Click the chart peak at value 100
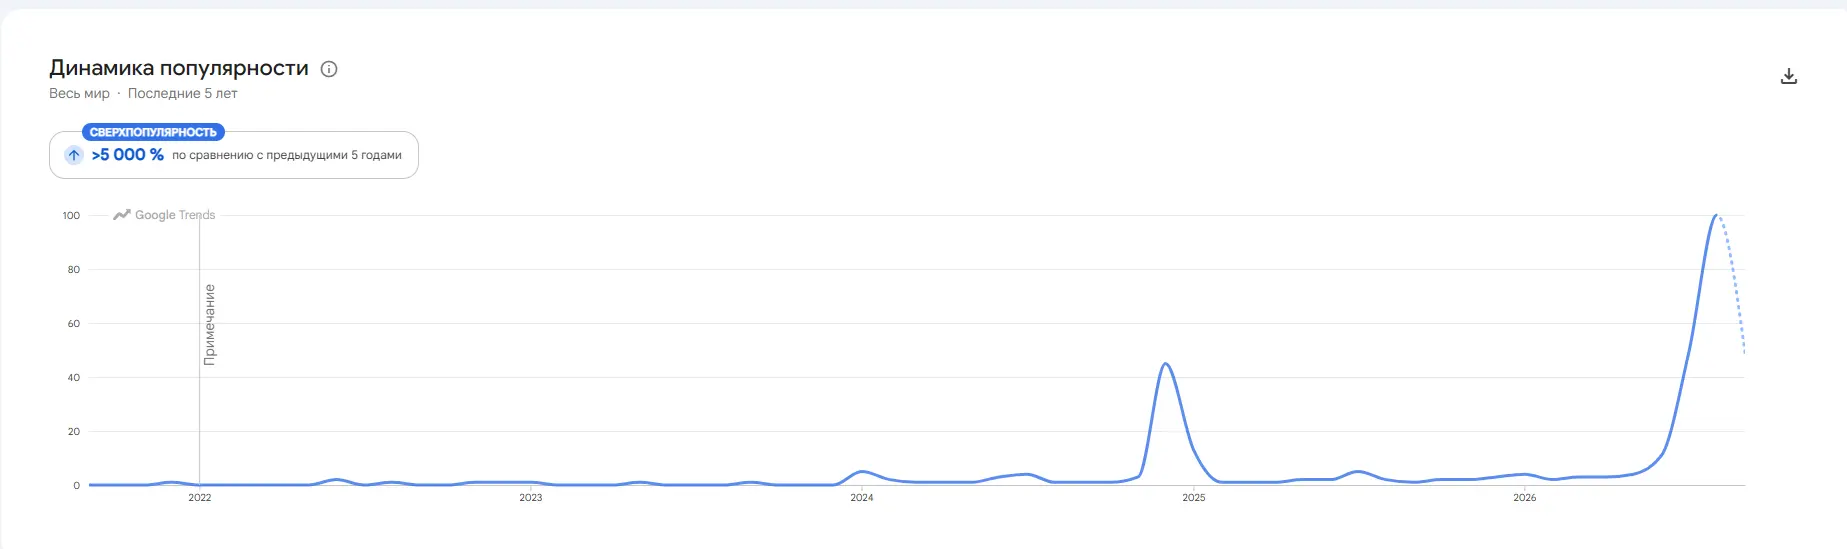Viewport: 1847px width, 549px height. tap(1716, 215)
